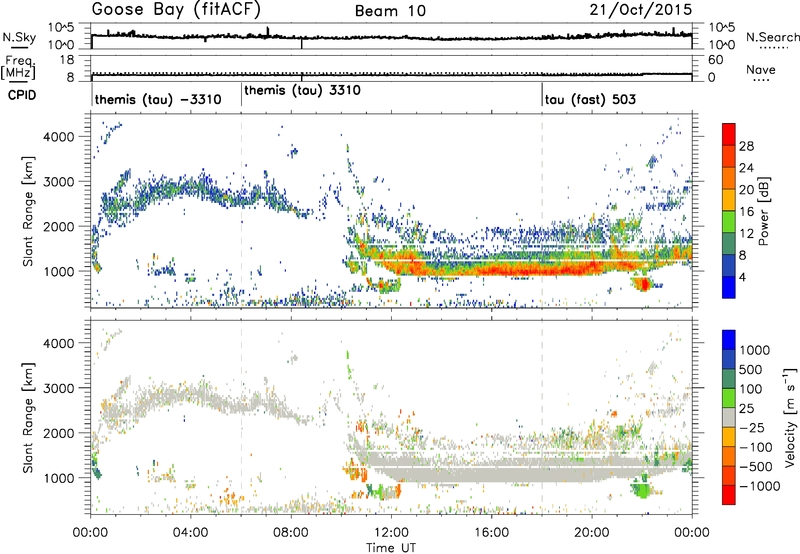Click the "12" tick on Power scale
The width and height of the screenshot is (800, 554).
(x=746, y=234)
